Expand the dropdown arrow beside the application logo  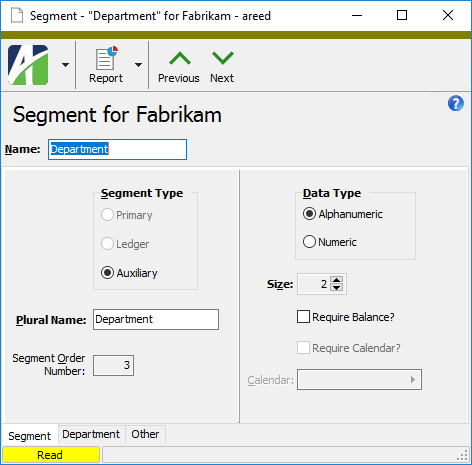pos(66,65)
